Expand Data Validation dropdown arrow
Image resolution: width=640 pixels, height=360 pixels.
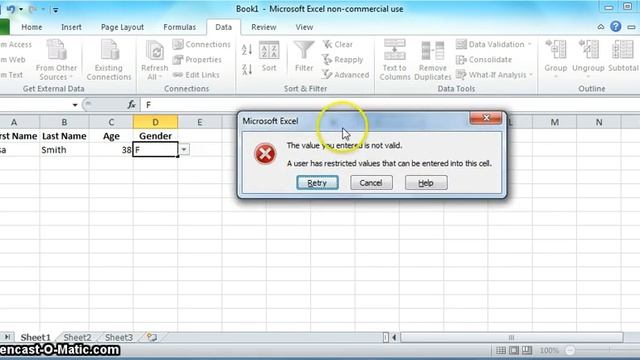pos(530,44)
